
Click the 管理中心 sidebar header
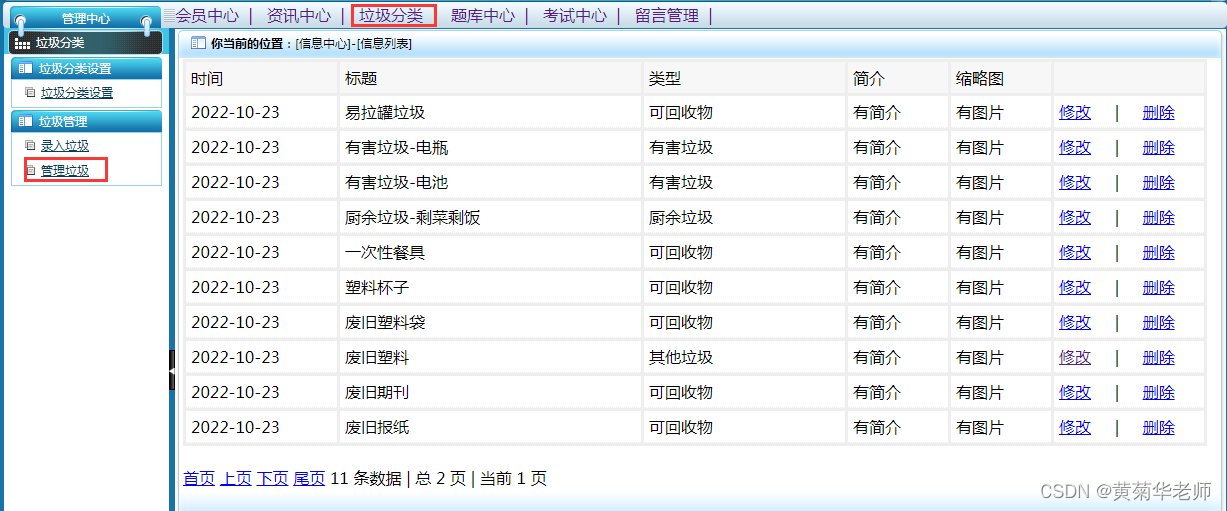pos(86,18)
